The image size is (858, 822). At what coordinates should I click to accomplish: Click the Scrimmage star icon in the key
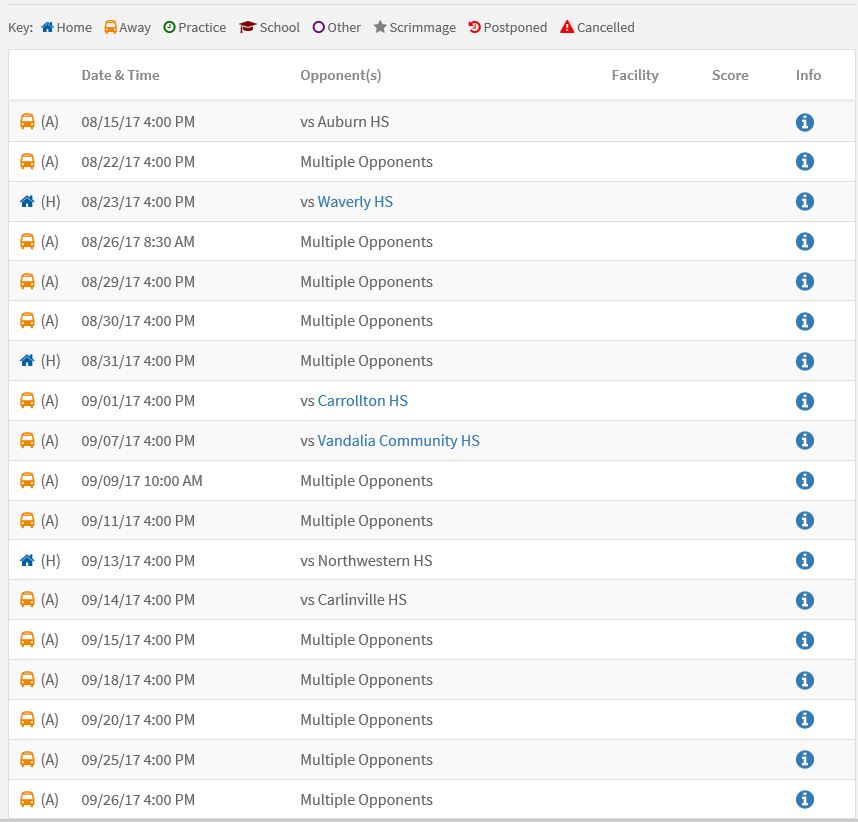[x=380, y=27]
